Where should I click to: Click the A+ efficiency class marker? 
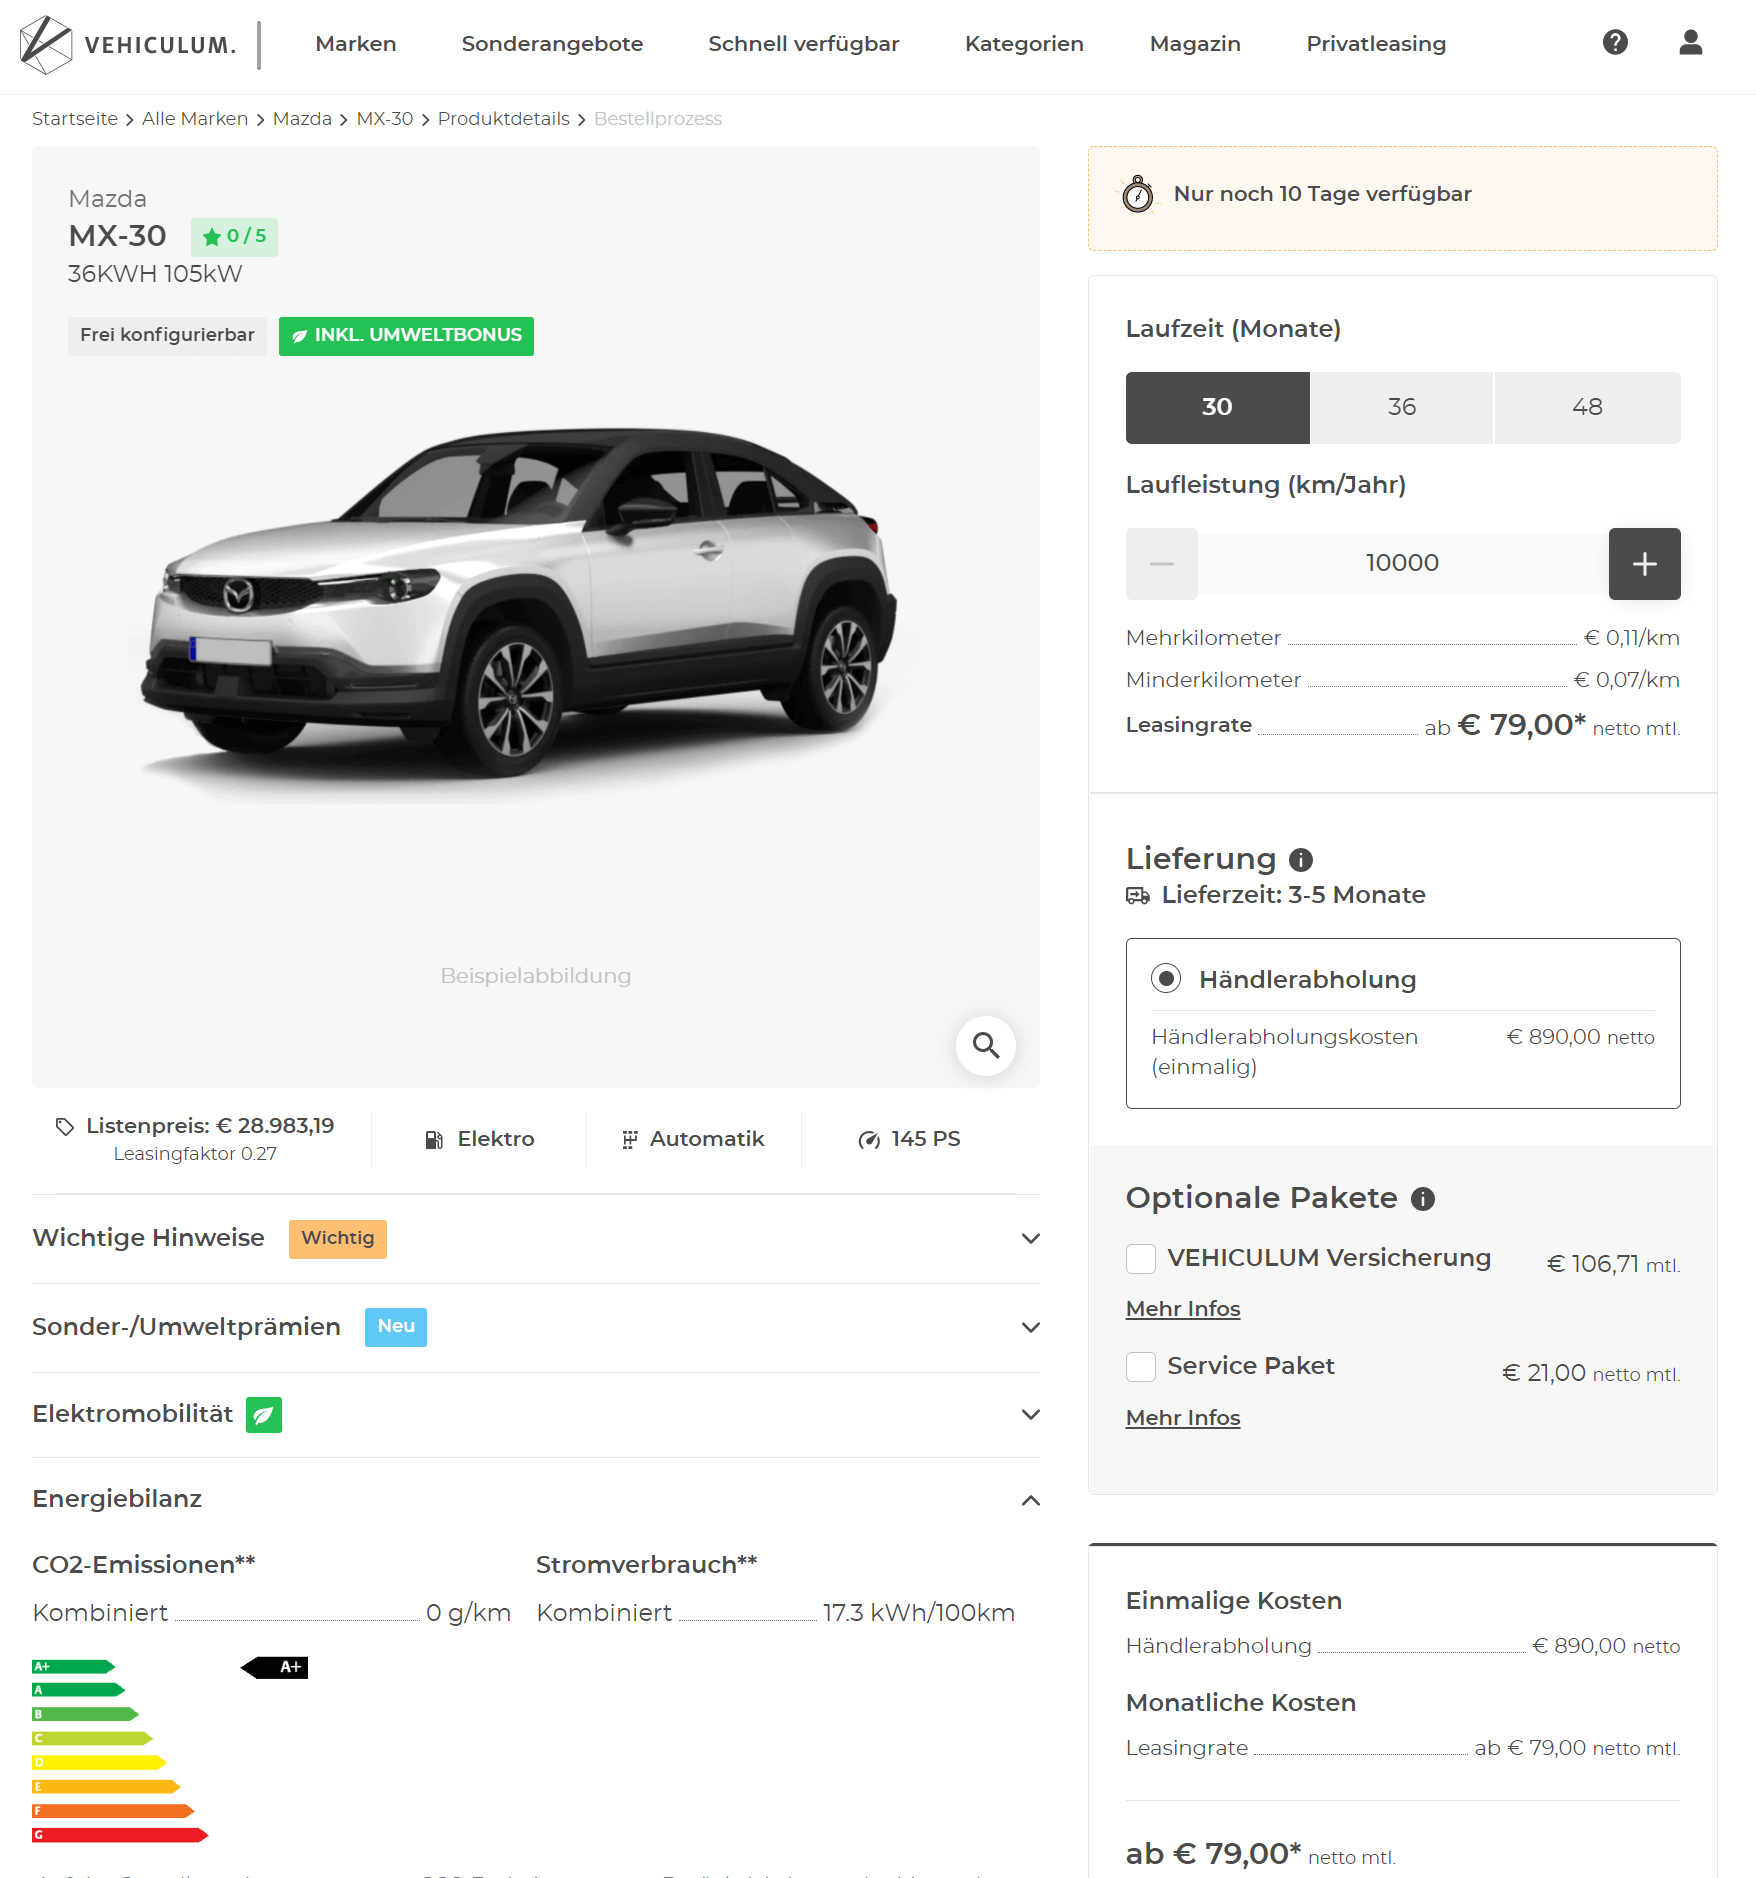[x=274, y=1667]
